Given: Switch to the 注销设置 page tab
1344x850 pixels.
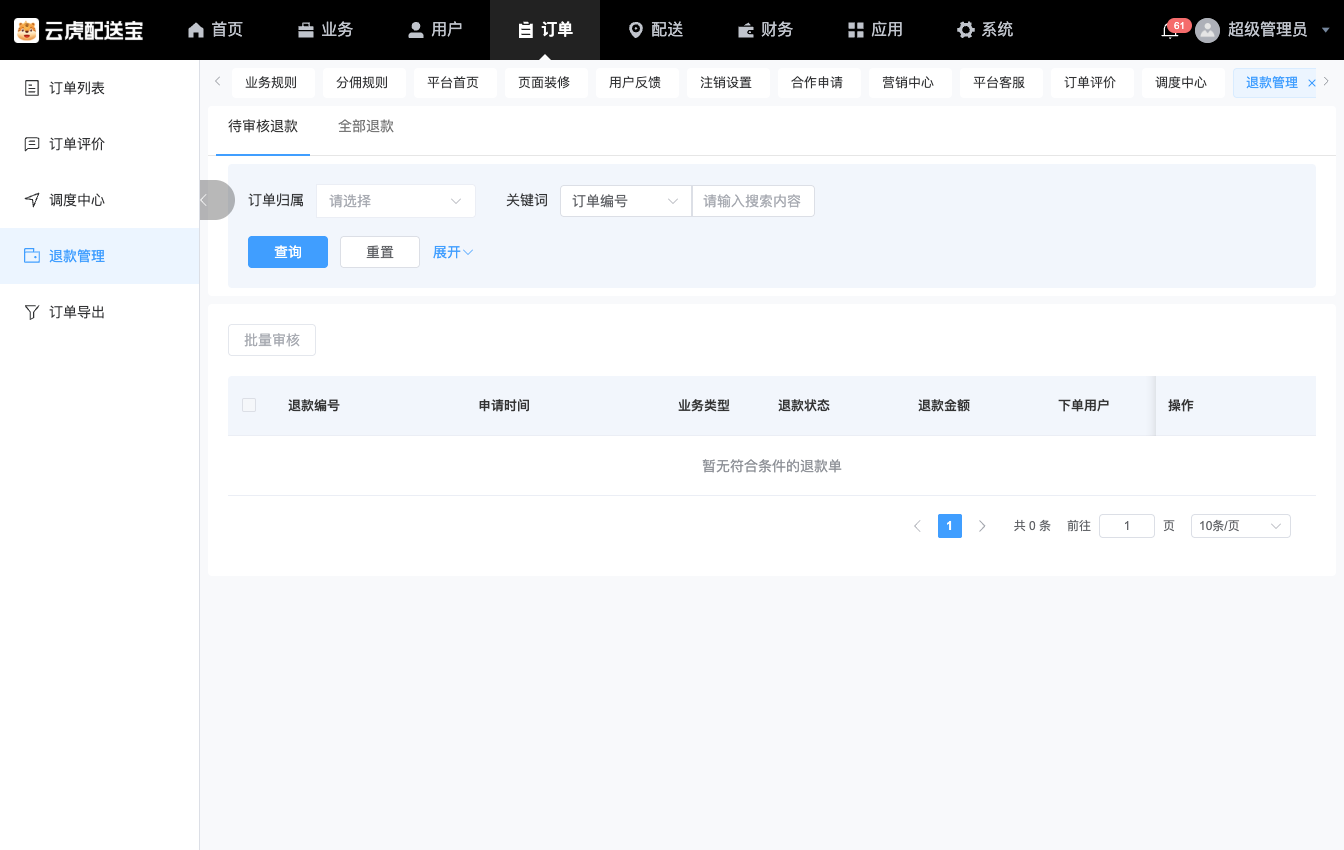Looking at the screenshot, I should tap(726, 83).
